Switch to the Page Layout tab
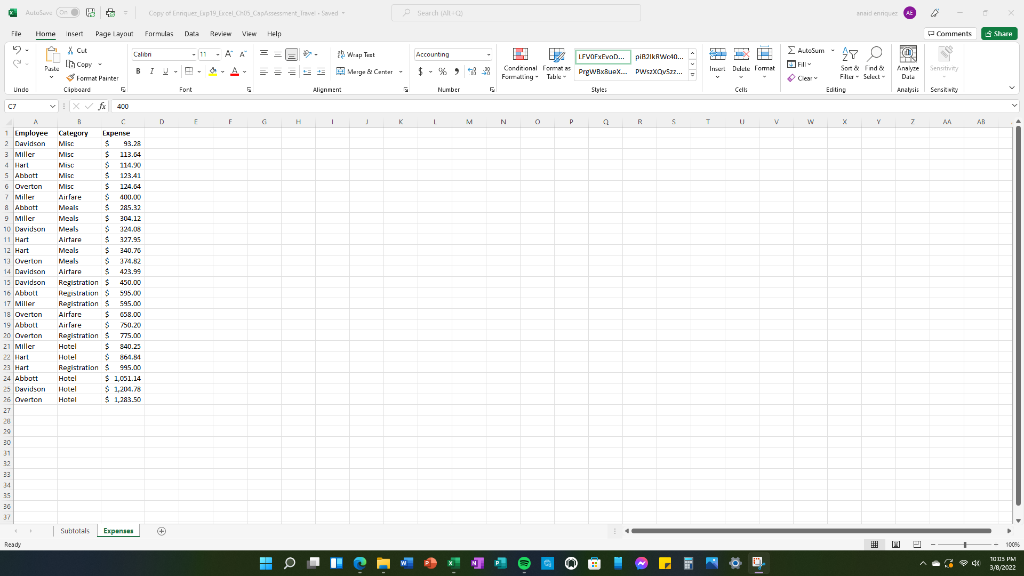Viewport: 1024px width, 576px height. pos(114,33)
